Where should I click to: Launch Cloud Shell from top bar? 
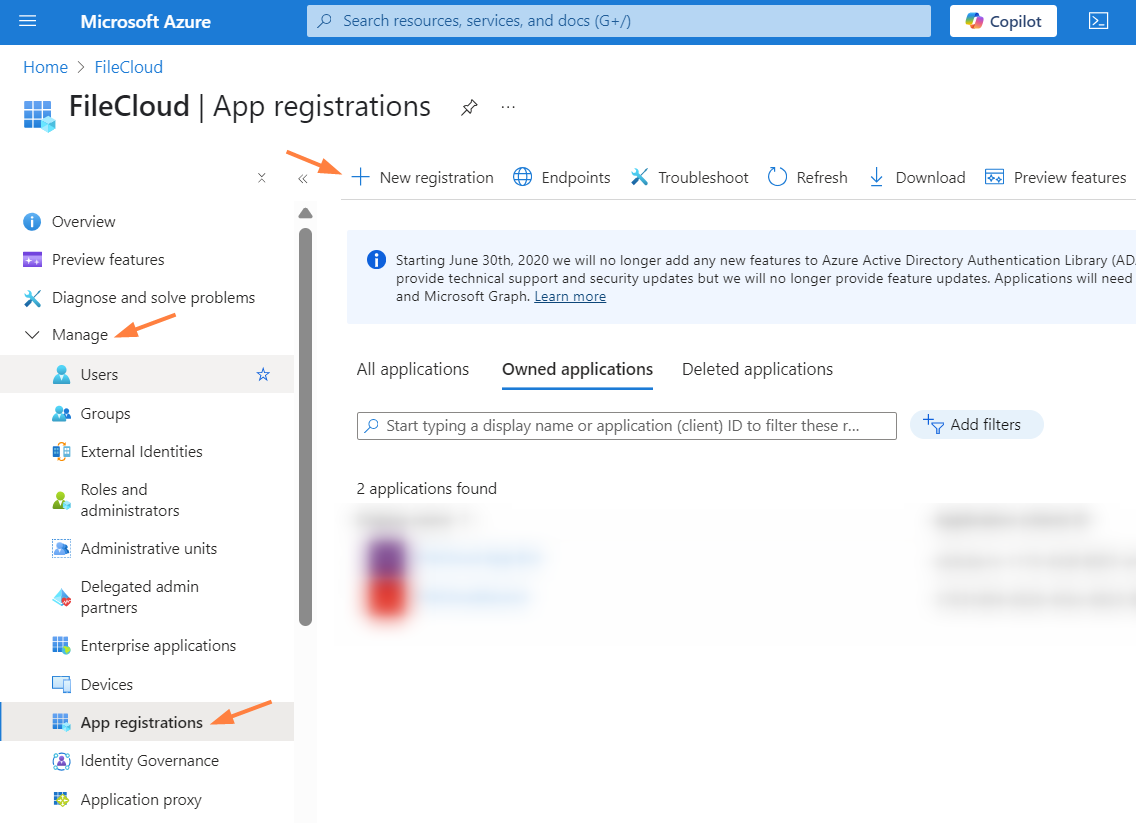click(x=1098, y=21)
